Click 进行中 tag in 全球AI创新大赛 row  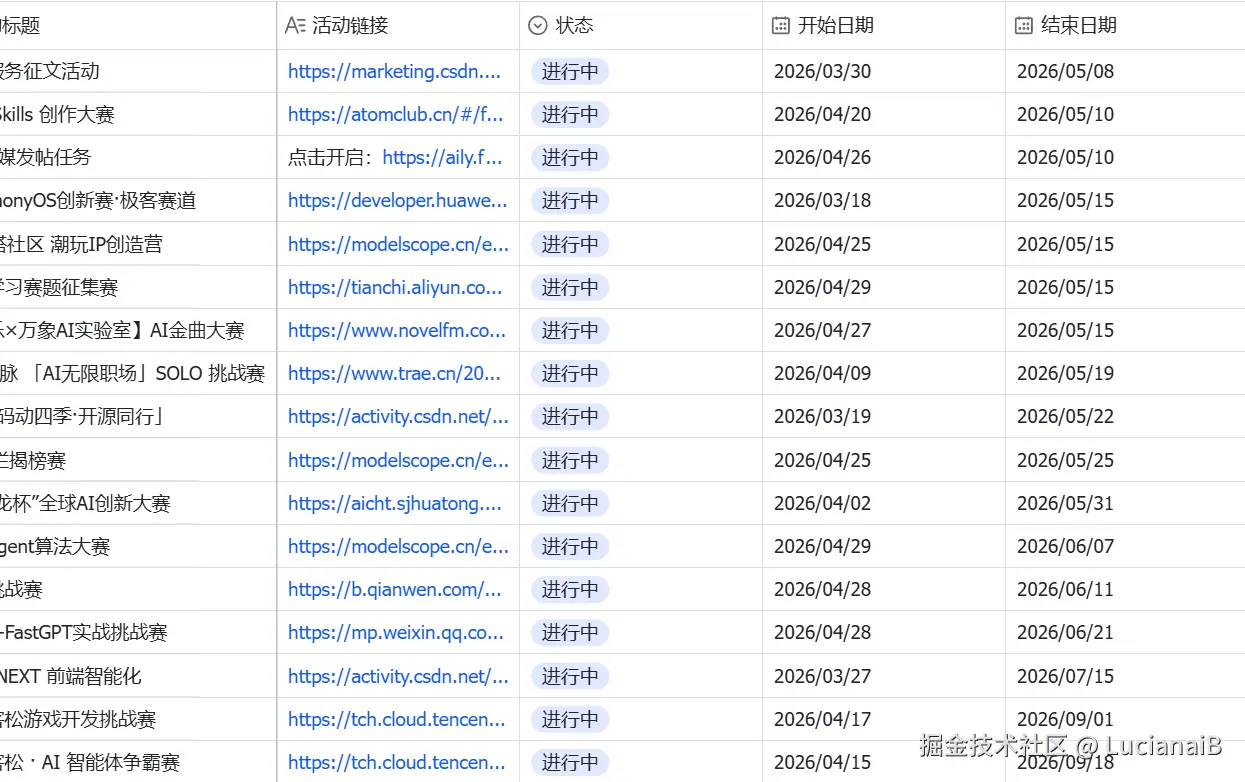click(570, 503)
